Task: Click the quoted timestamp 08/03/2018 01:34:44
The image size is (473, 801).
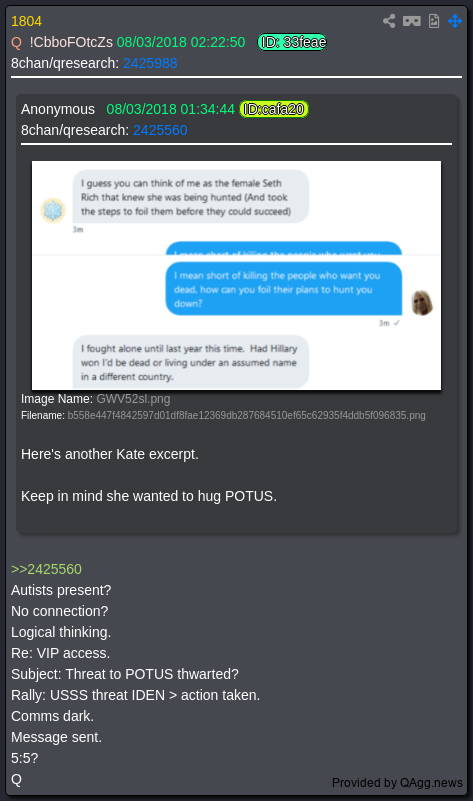Action: pyautogui.click(x=171, y=109)
